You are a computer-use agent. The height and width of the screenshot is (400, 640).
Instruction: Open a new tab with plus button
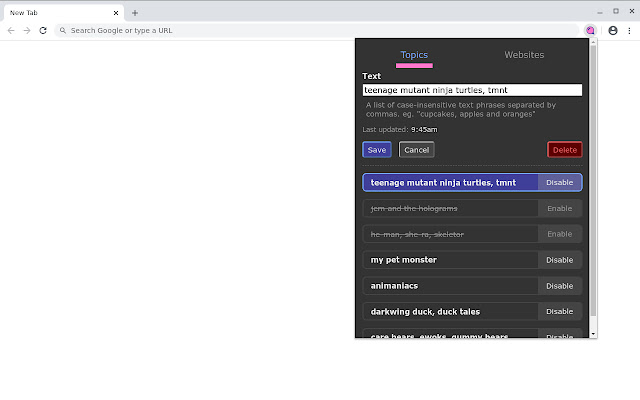[x=135, y=13]
